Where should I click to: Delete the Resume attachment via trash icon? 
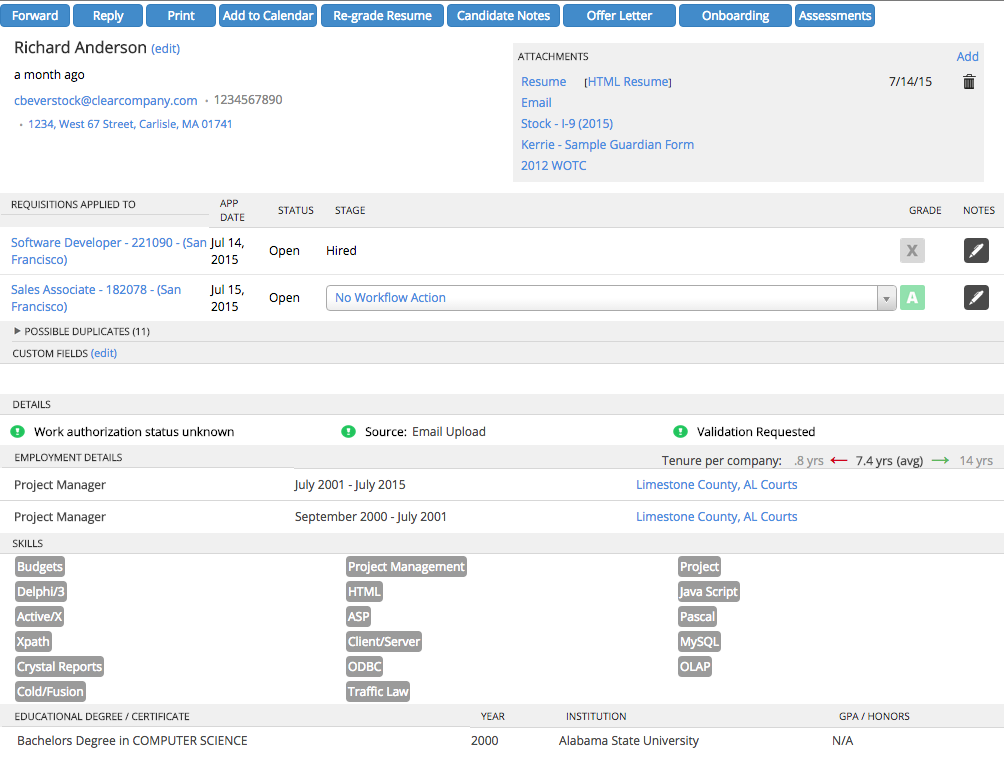(968, 82)
